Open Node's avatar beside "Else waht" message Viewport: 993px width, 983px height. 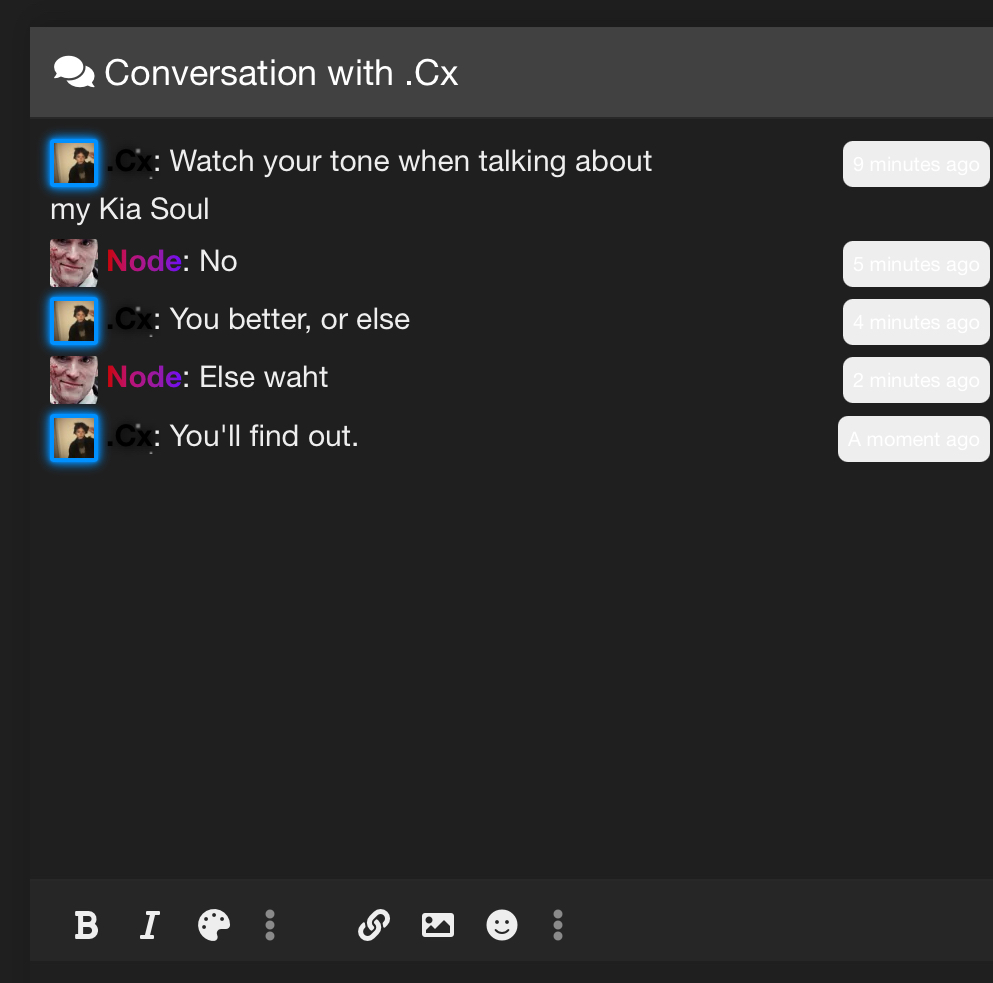point(74,379)
